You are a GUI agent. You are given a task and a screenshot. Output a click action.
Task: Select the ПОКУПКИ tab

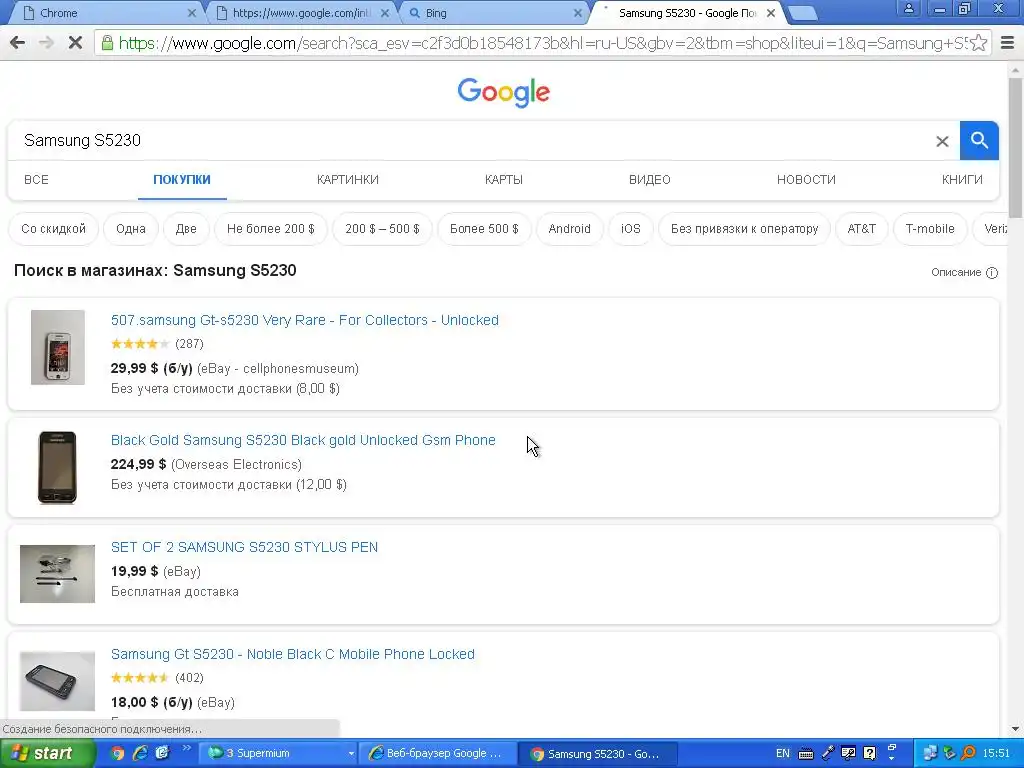pyautogui.click(x=182, y=180)
